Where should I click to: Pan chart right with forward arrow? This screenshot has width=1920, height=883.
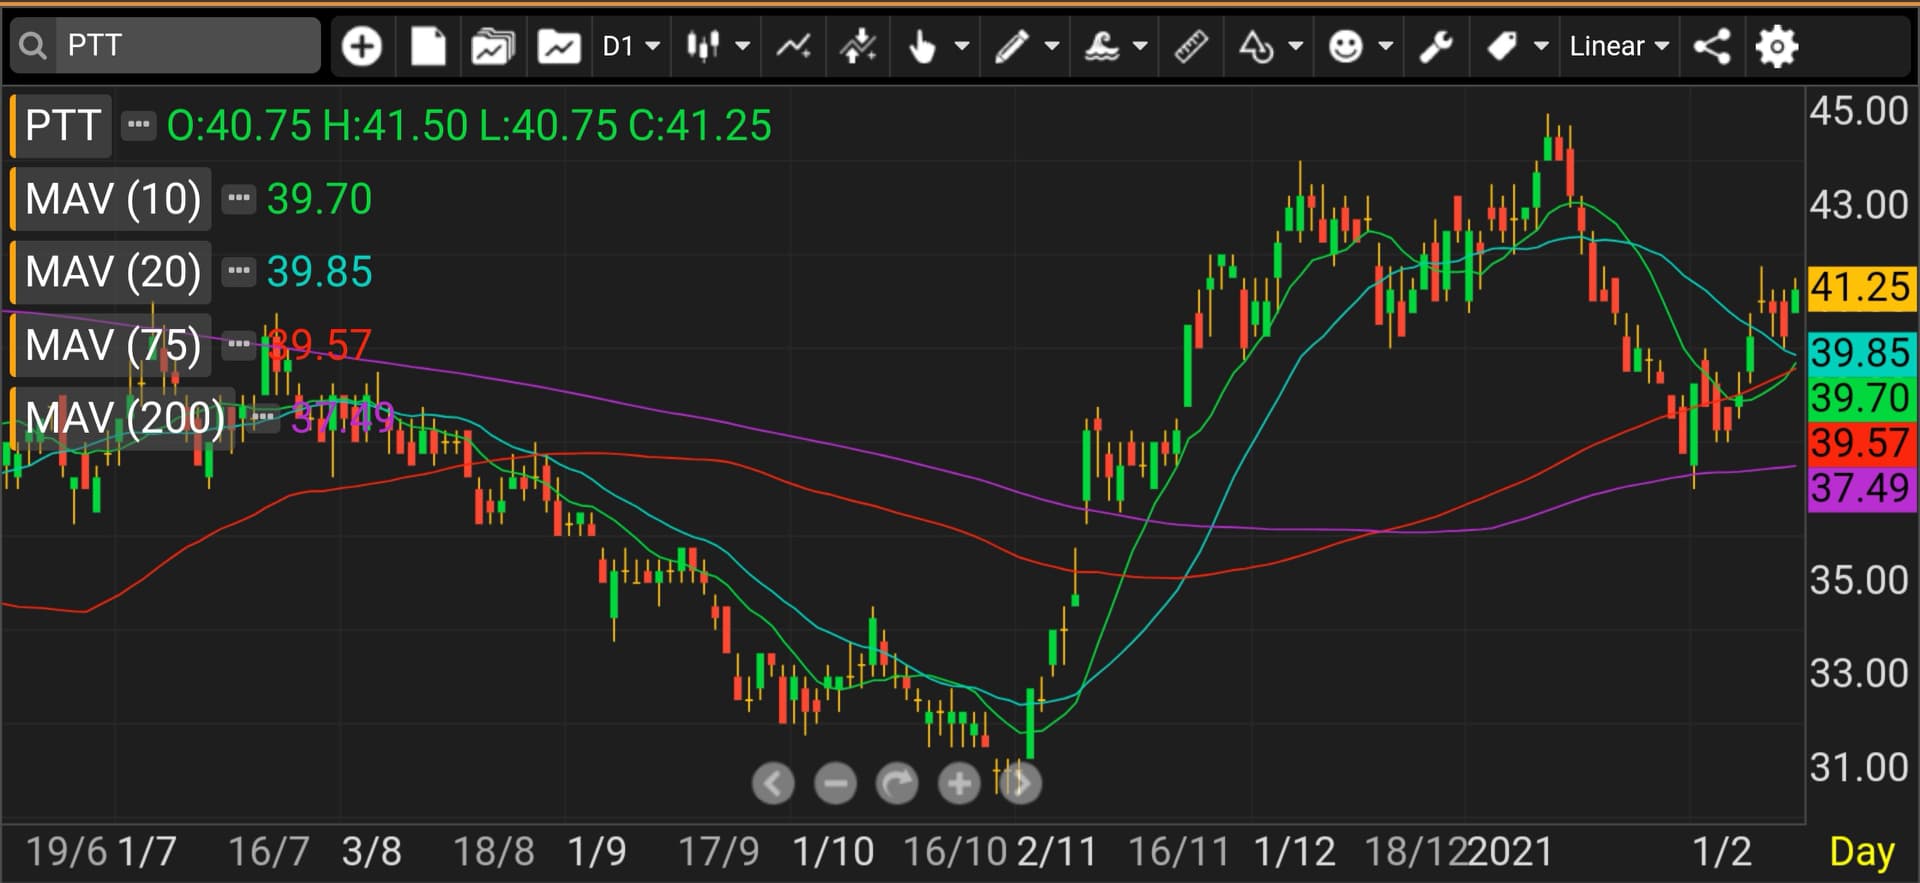click(x=1020, y=784)
